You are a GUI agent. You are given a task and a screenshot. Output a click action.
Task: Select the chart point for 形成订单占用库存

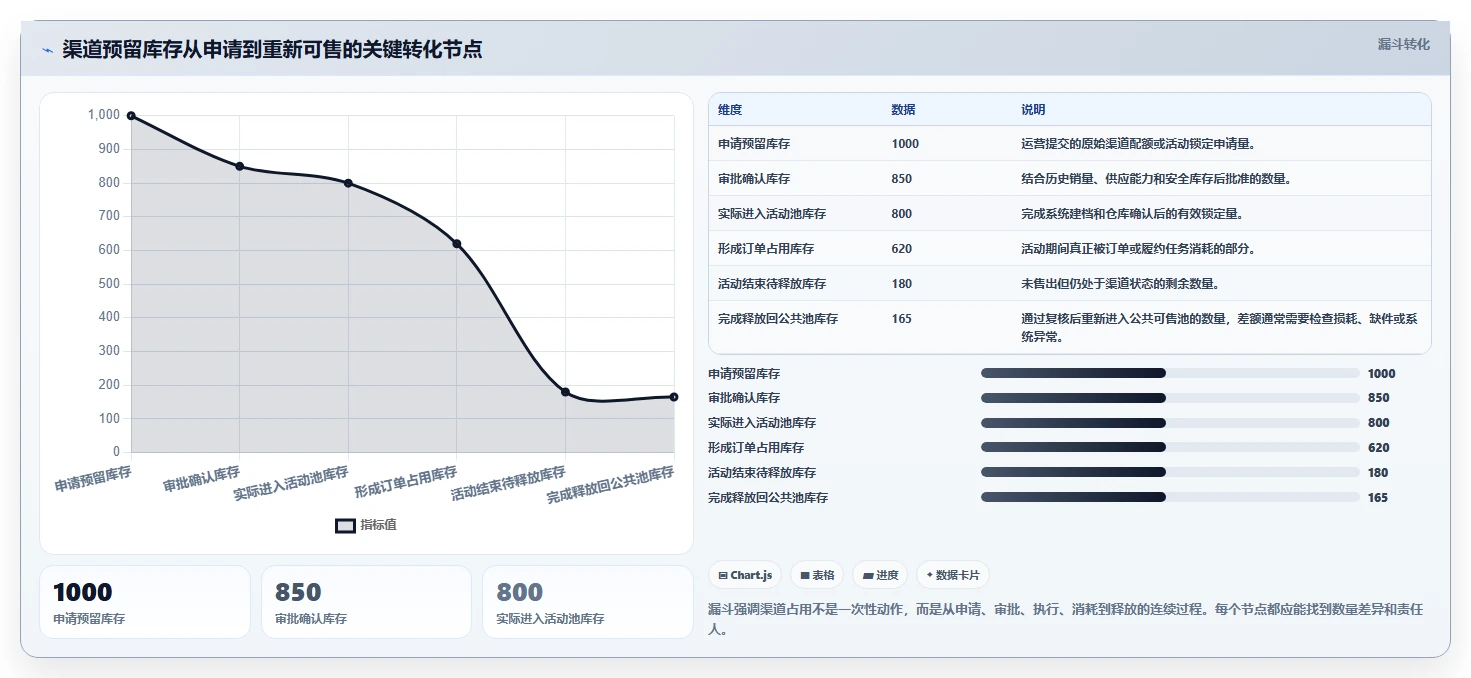[x=457, y=244]
